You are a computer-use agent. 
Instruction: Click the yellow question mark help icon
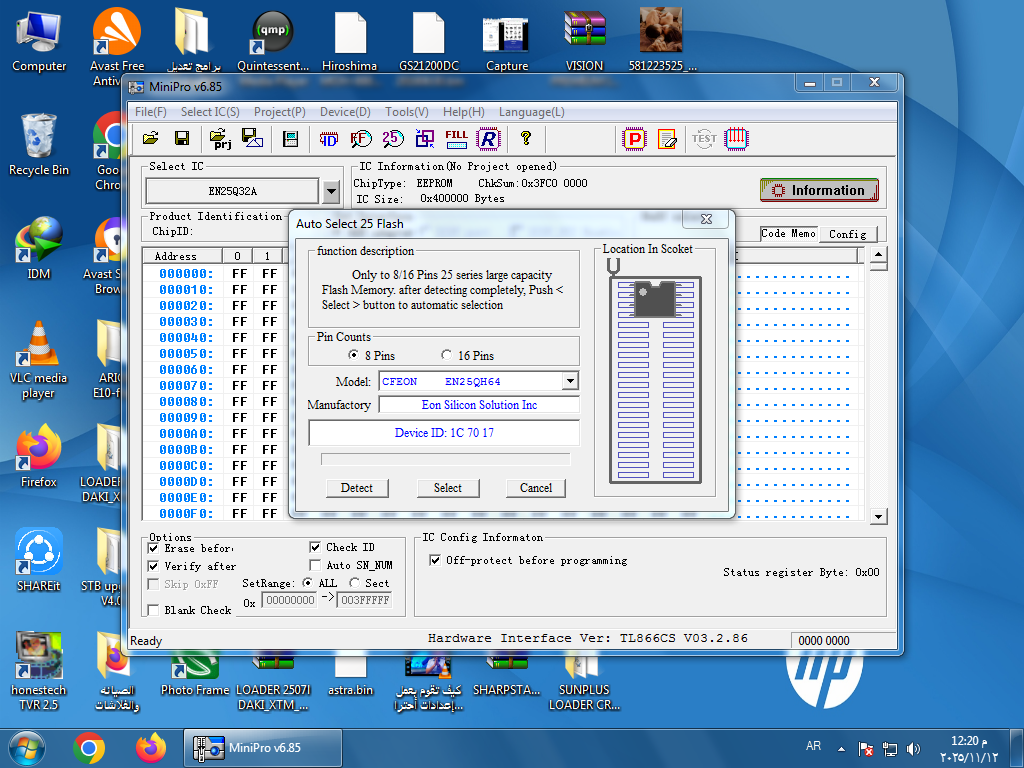pyautogui.click(x=526, y=139)
